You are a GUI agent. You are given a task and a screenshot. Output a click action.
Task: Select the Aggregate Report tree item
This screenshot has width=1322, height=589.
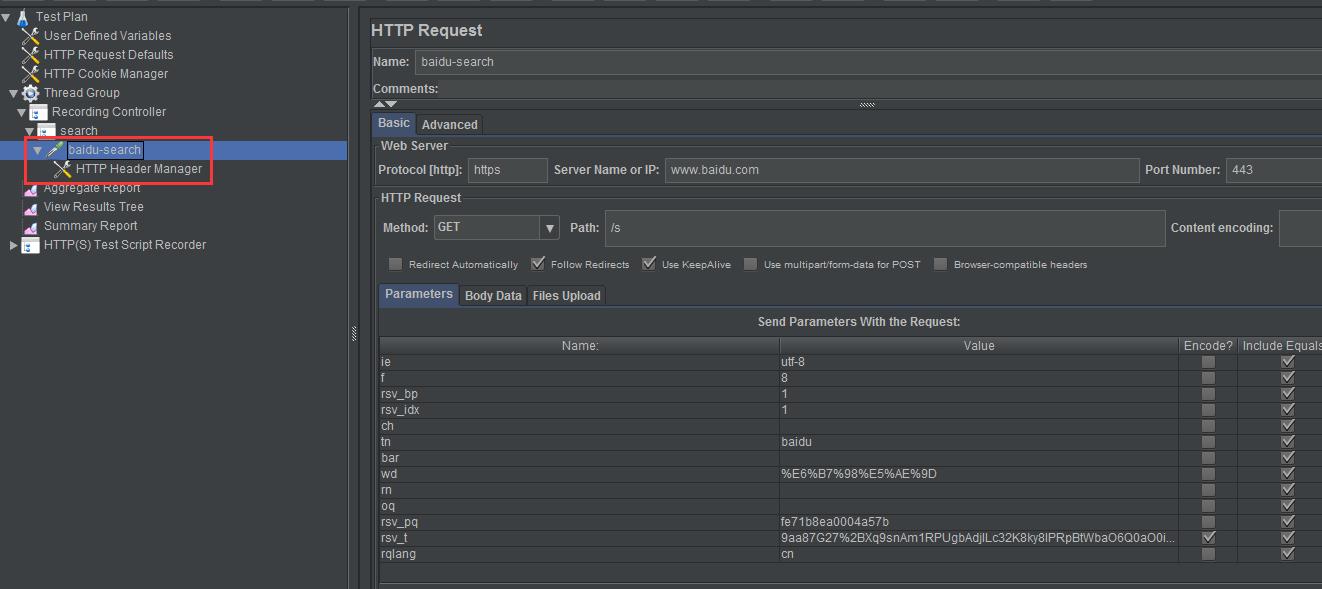(92, 188)
